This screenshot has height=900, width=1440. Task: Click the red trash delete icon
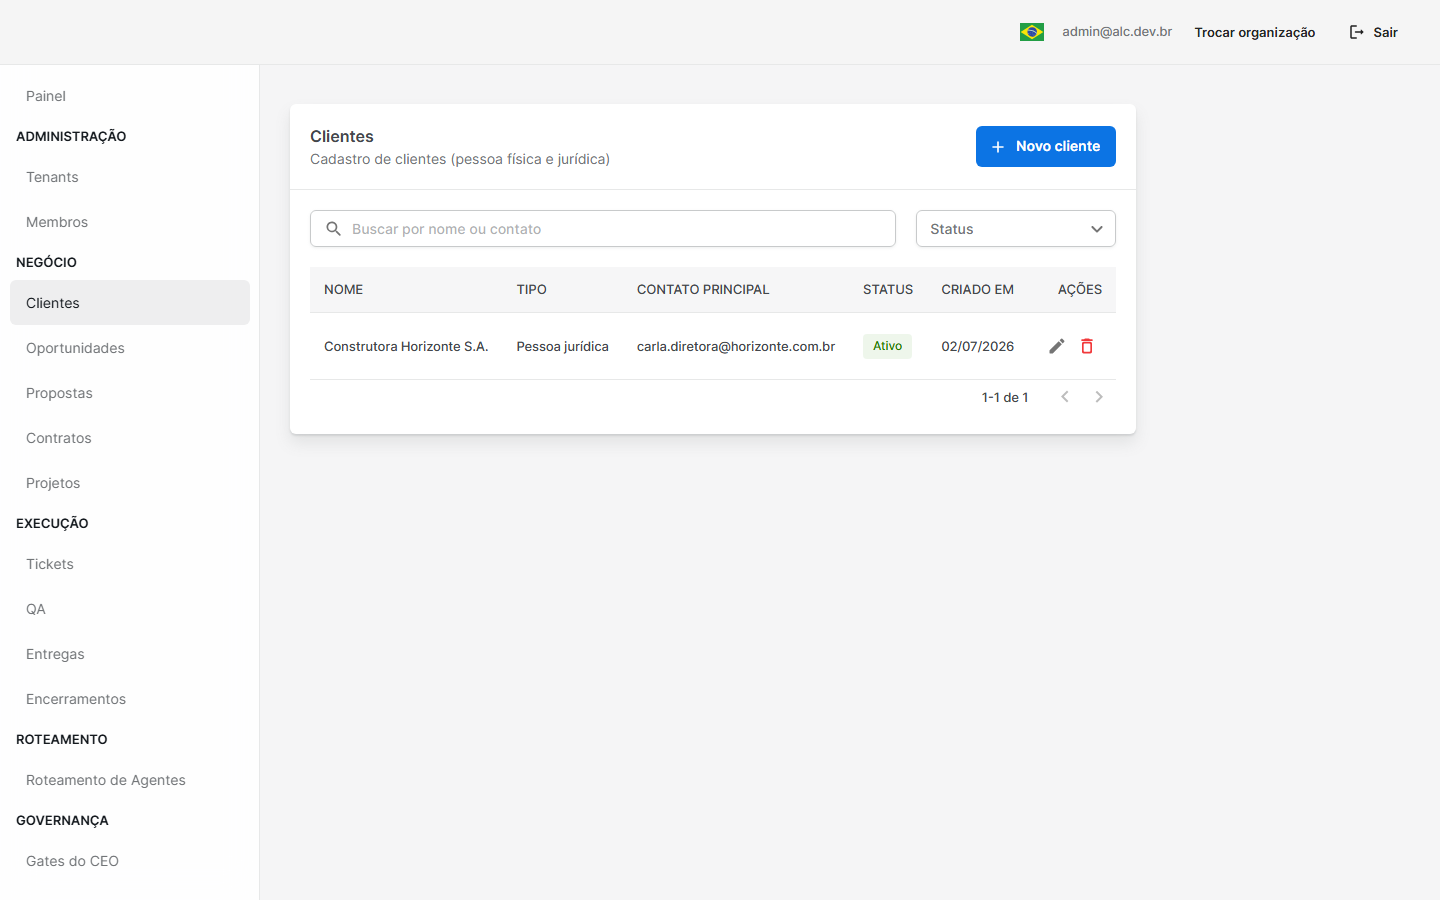pyautogui.click(x=1087, y=346)
